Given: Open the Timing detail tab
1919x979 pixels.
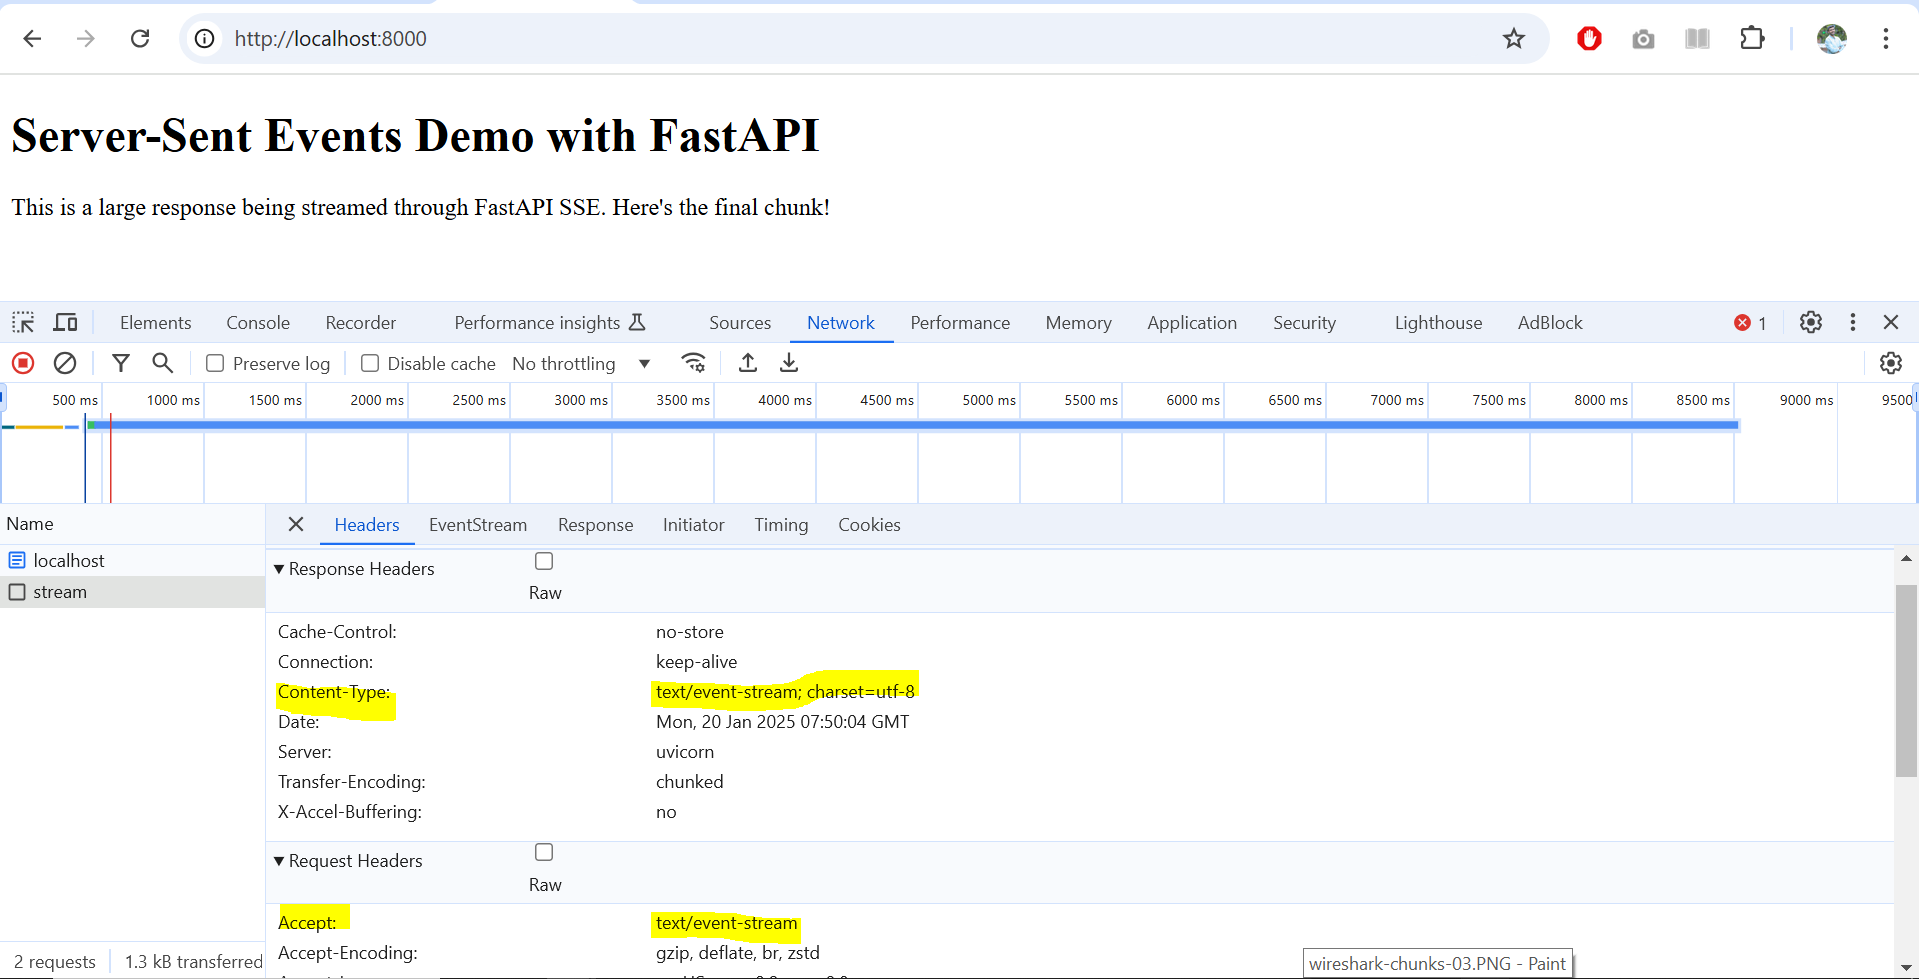Looking at the screenshot, I should (781, 525).
